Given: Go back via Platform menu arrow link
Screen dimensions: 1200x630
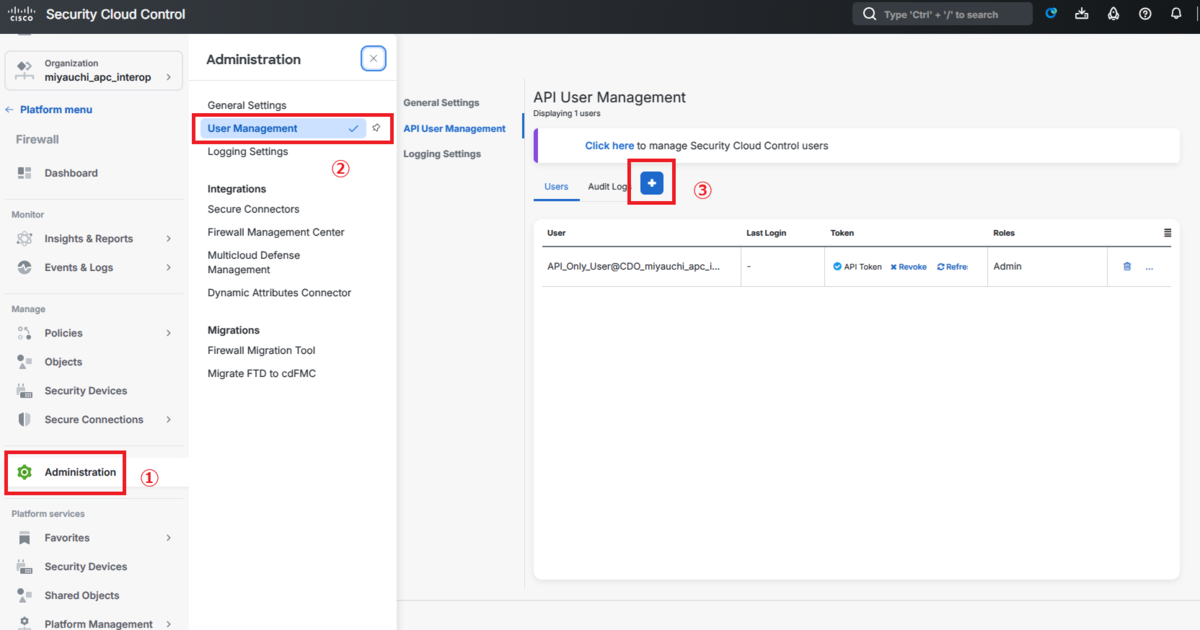Looking at the screenshot, I should [48, 110].
